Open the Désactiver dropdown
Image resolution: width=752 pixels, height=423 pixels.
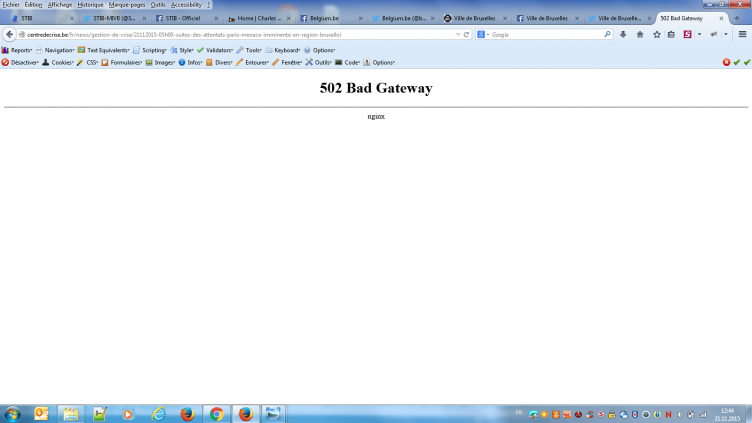pyautogui.click(x=20, y=62)
